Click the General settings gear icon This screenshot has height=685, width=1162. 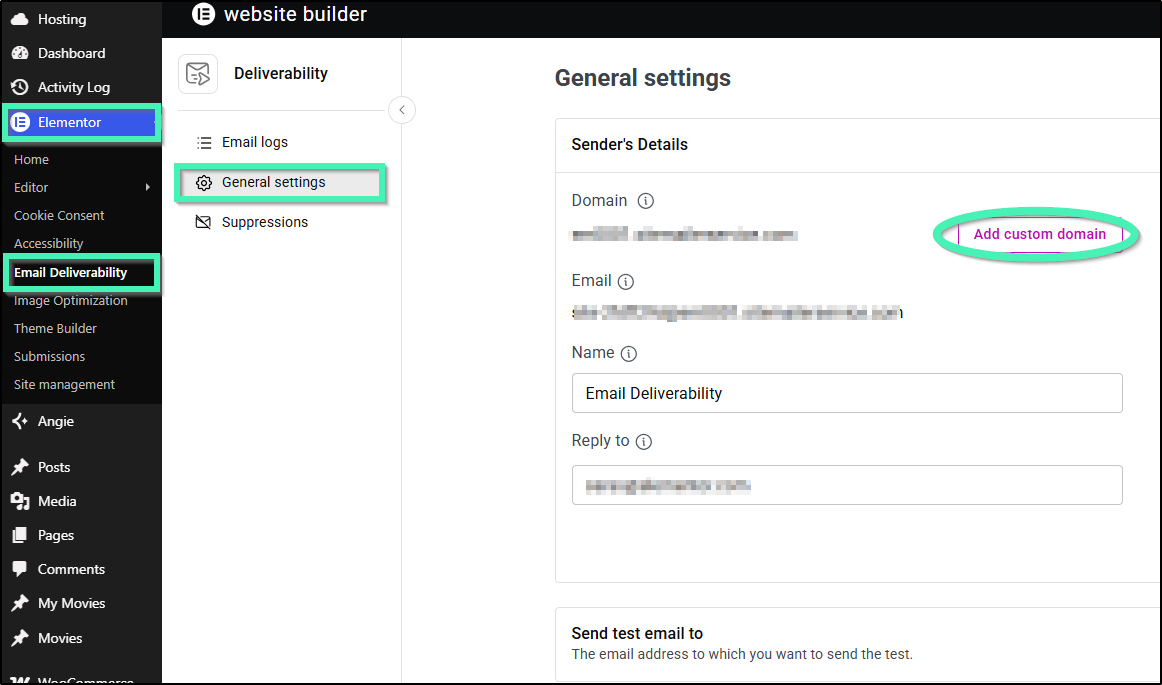point(204,182)
